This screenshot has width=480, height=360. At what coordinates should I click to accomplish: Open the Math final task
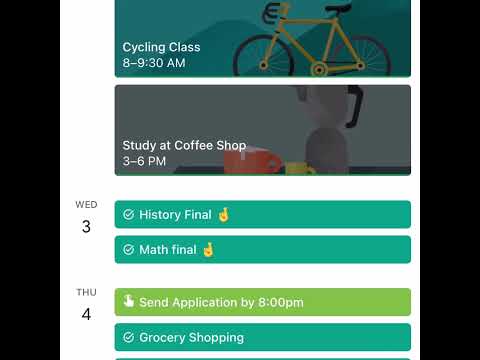pos(263,249)
